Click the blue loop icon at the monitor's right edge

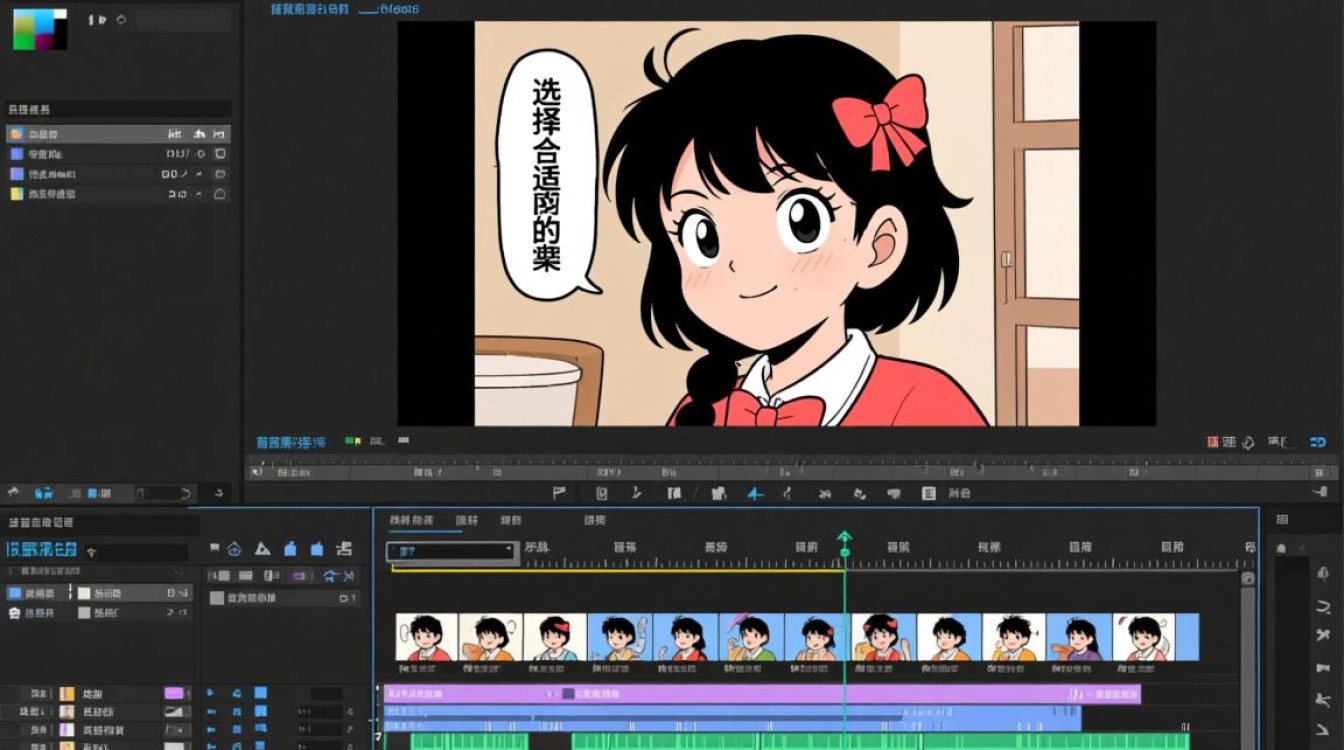pos(1319,441)
